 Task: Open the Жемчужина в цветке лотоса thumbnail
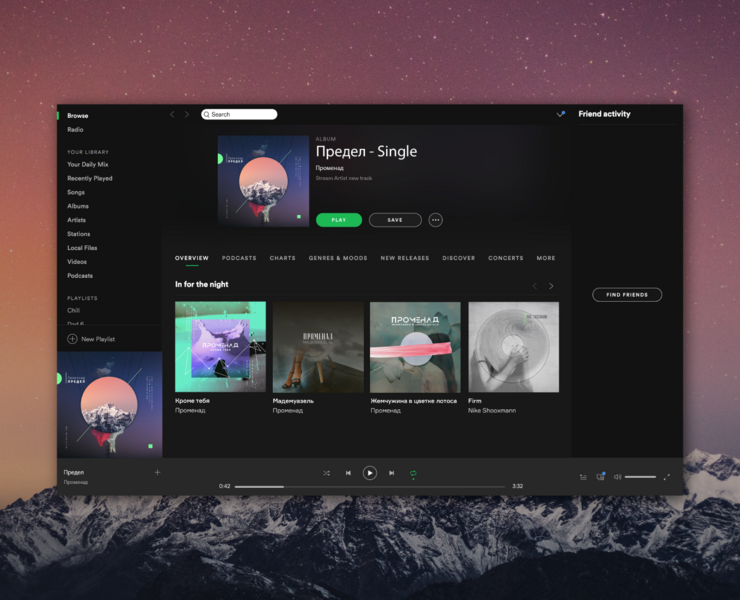click(415, 347)
